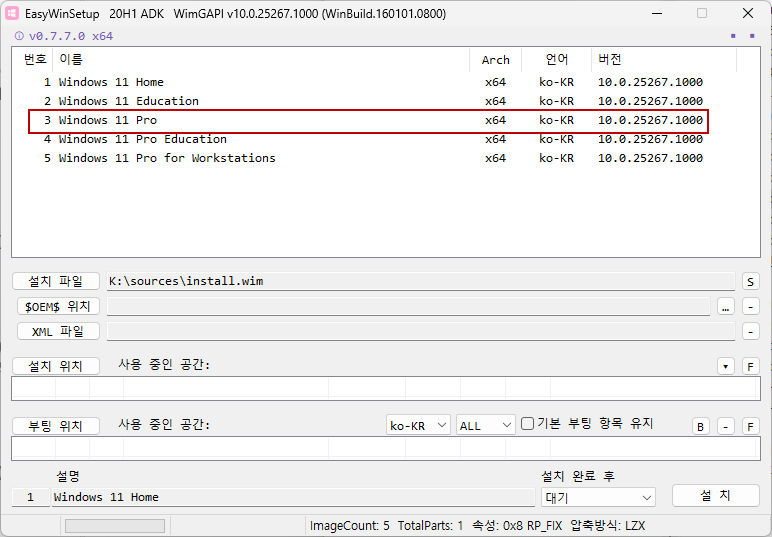Click the EasyWinSetup app icon in title bar

pos(12,13)
